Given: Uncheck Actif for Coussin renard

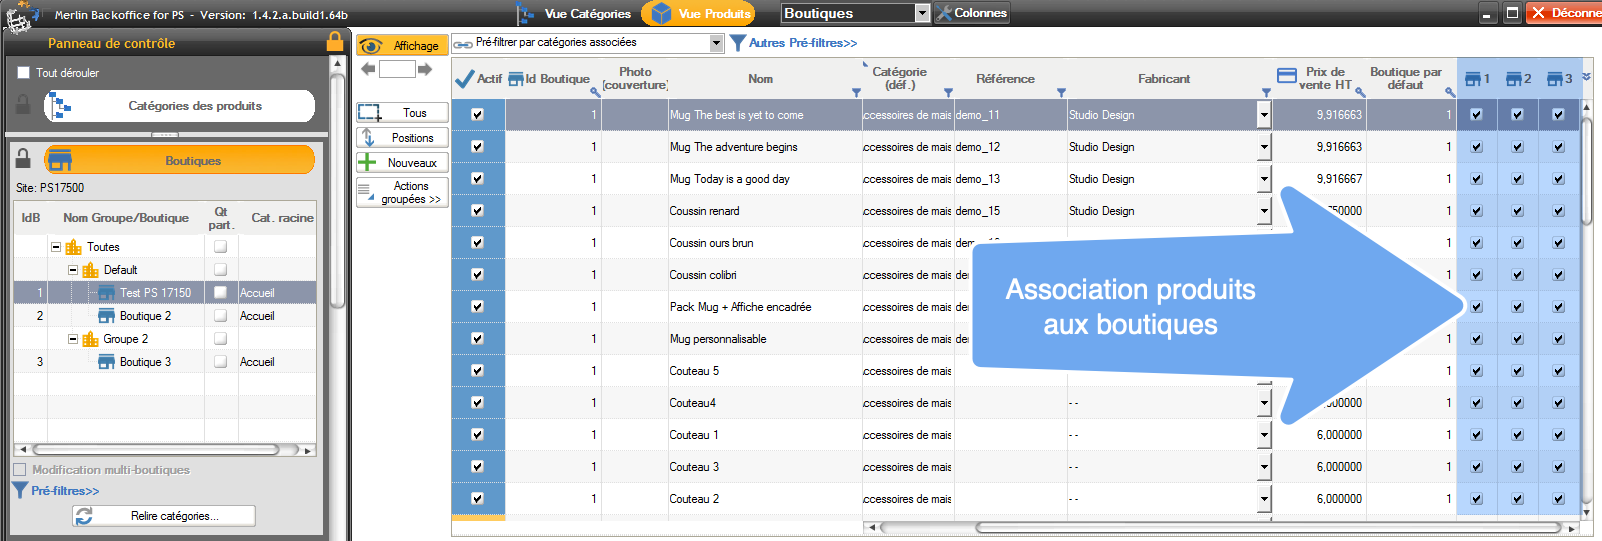Looking at the screenshot, I should tap(477, 210).
